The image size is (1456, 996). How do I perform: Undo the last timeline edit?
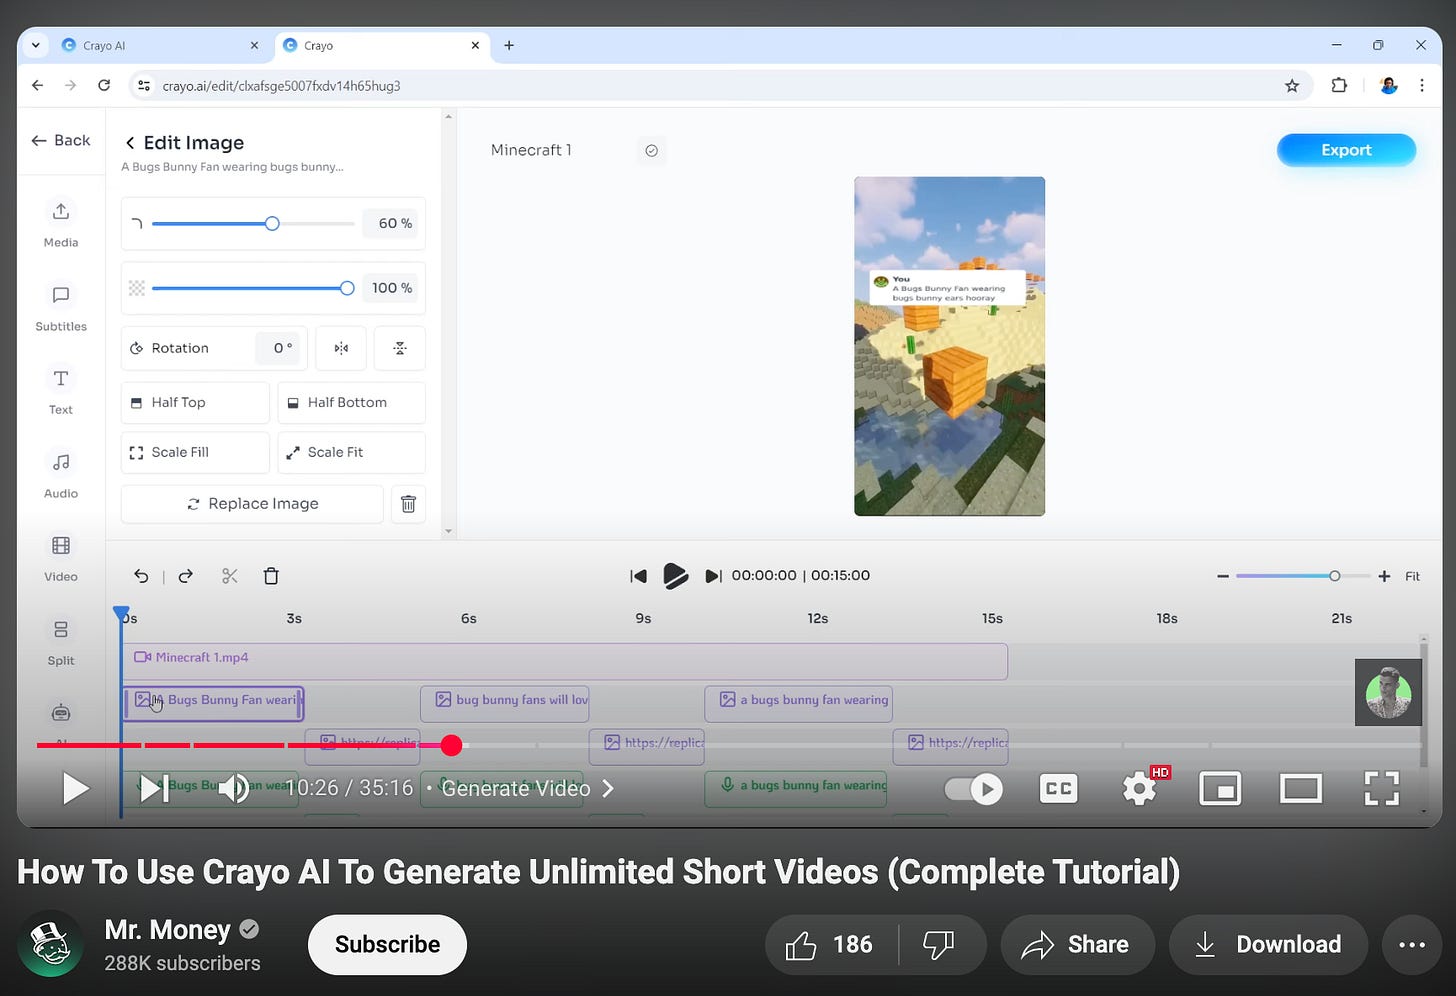[x=141, y=576]
